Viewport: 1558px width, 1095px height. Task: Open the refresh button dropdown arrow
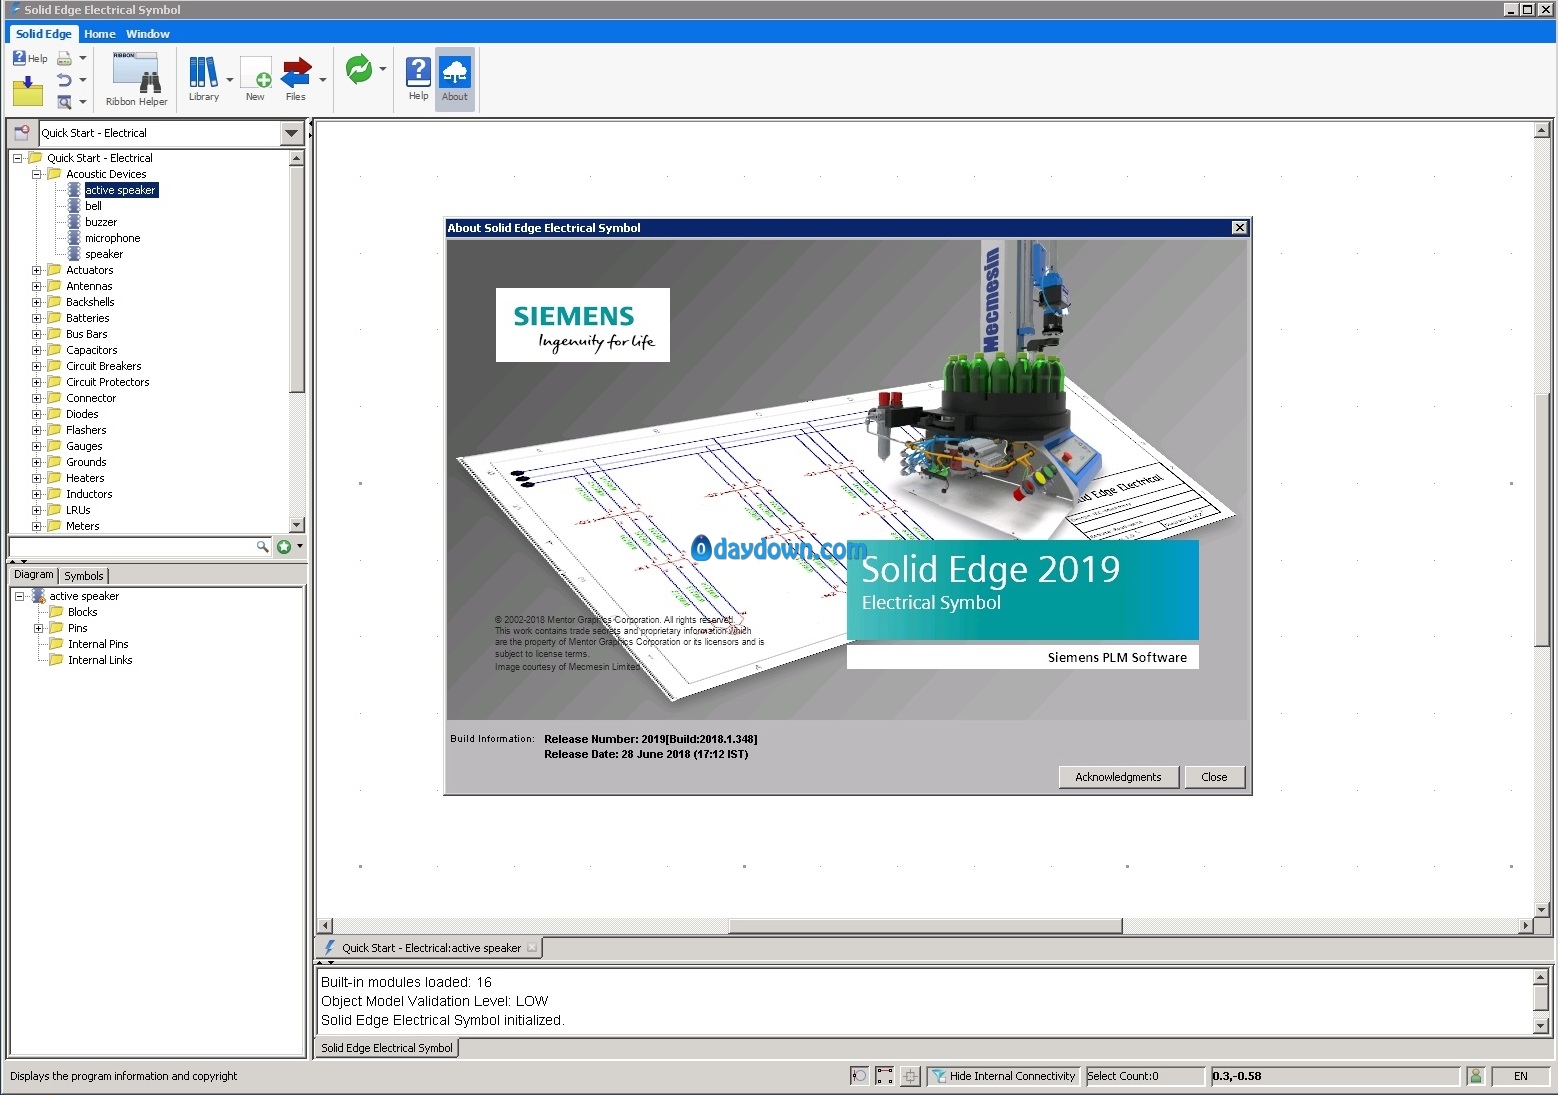[383, 69]
